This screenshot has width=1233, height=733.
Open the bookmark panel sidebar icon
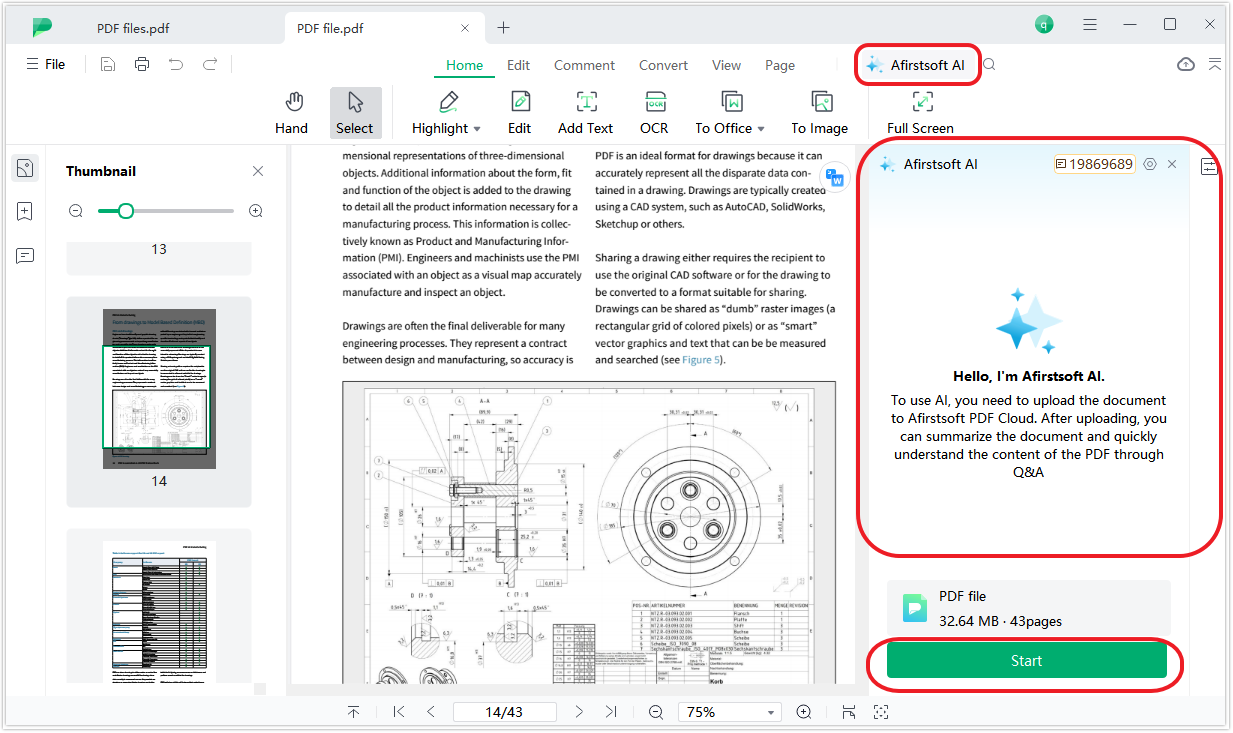(x=25, y=212)
